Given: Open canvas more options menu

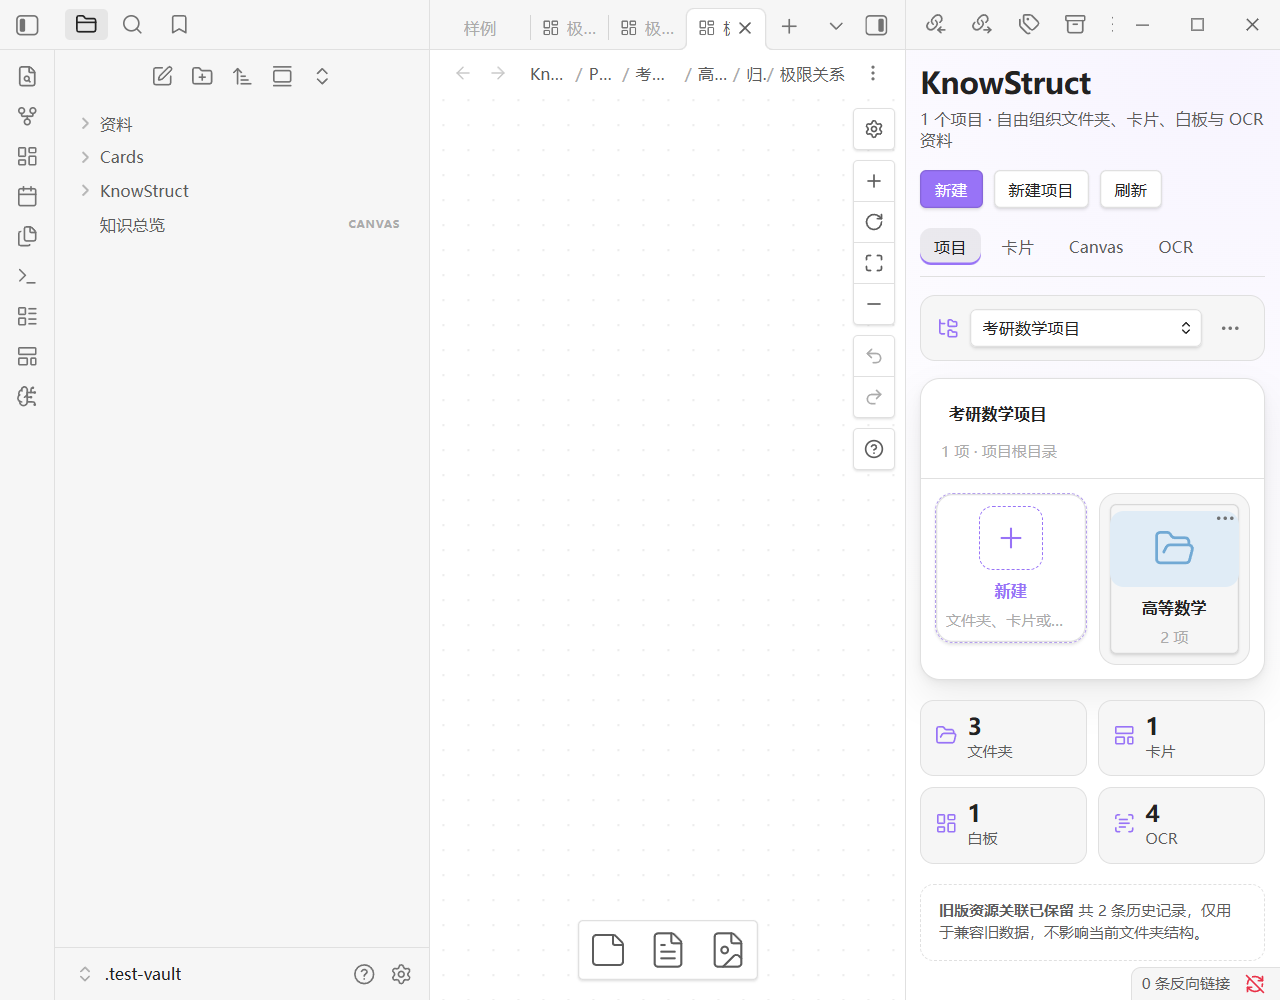Looking at the screenshot, I should pos(873,73).
